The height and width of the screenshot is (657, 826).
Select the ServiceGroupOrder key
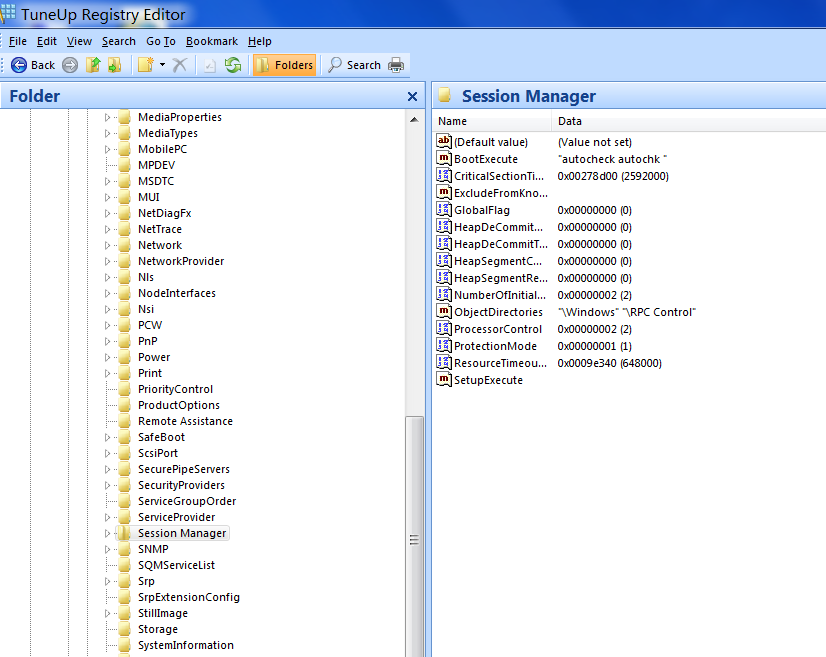pos(186,501)
